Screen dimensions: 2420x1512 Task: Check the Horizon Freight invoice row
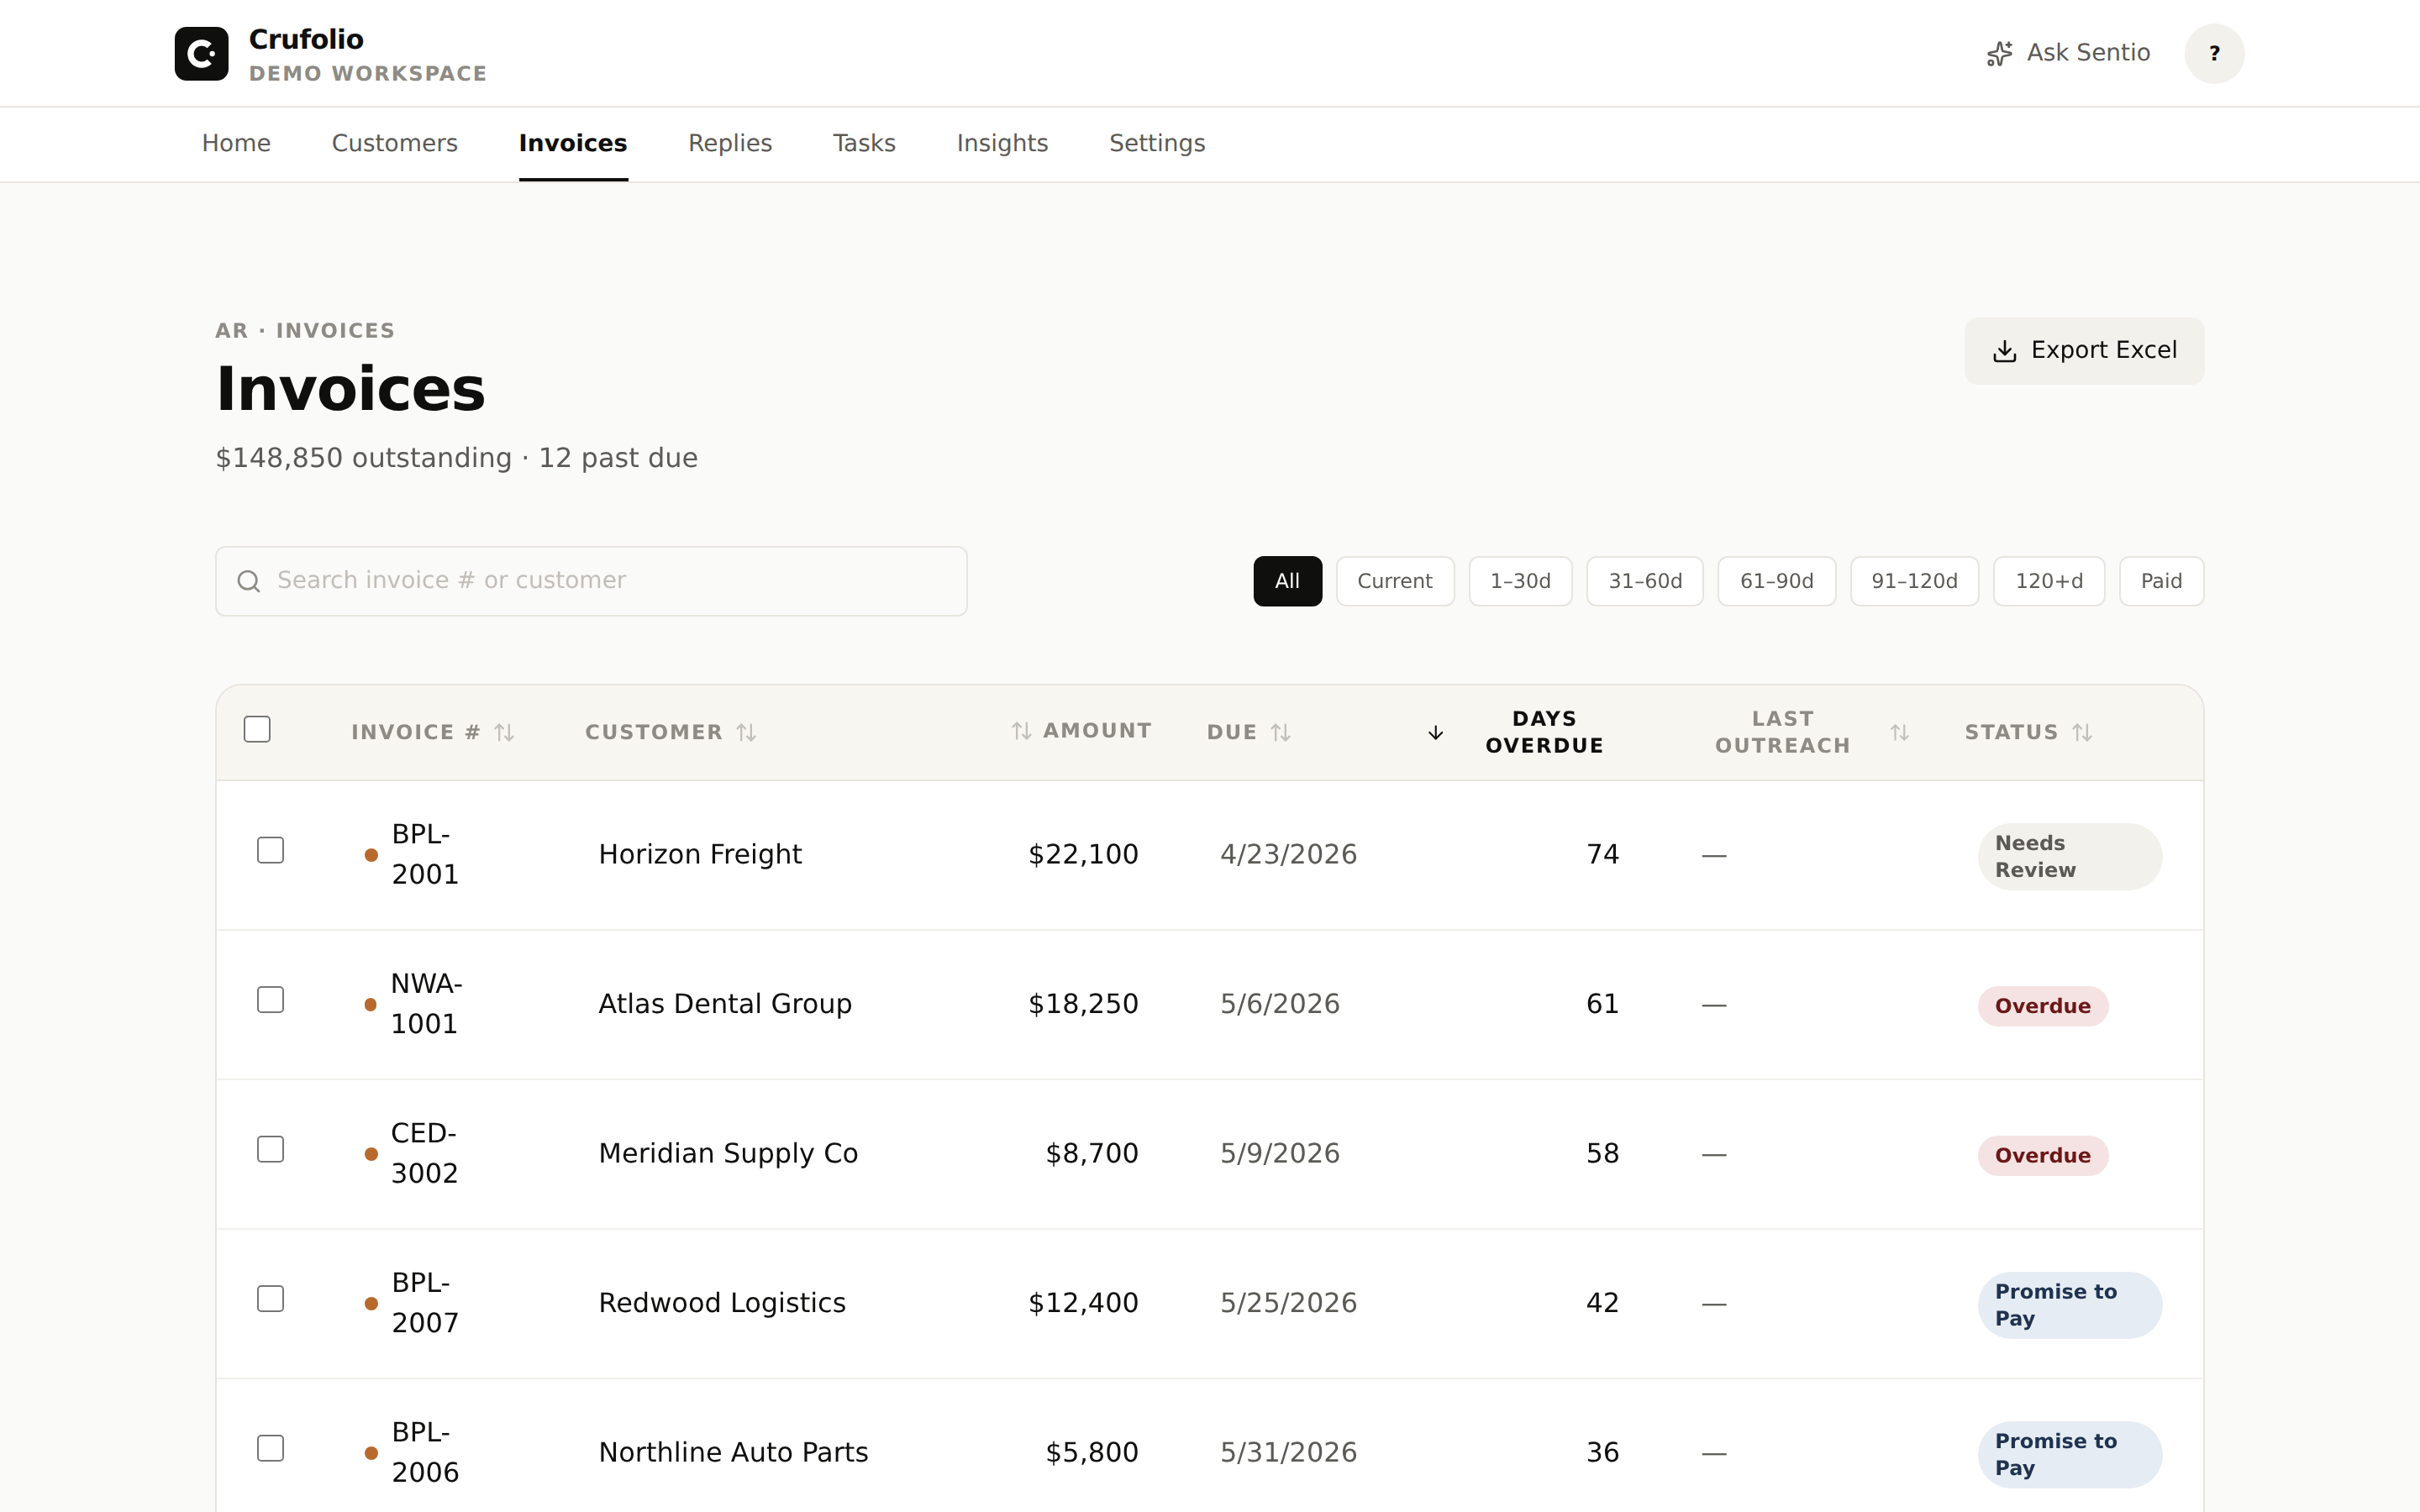[270, 850]
